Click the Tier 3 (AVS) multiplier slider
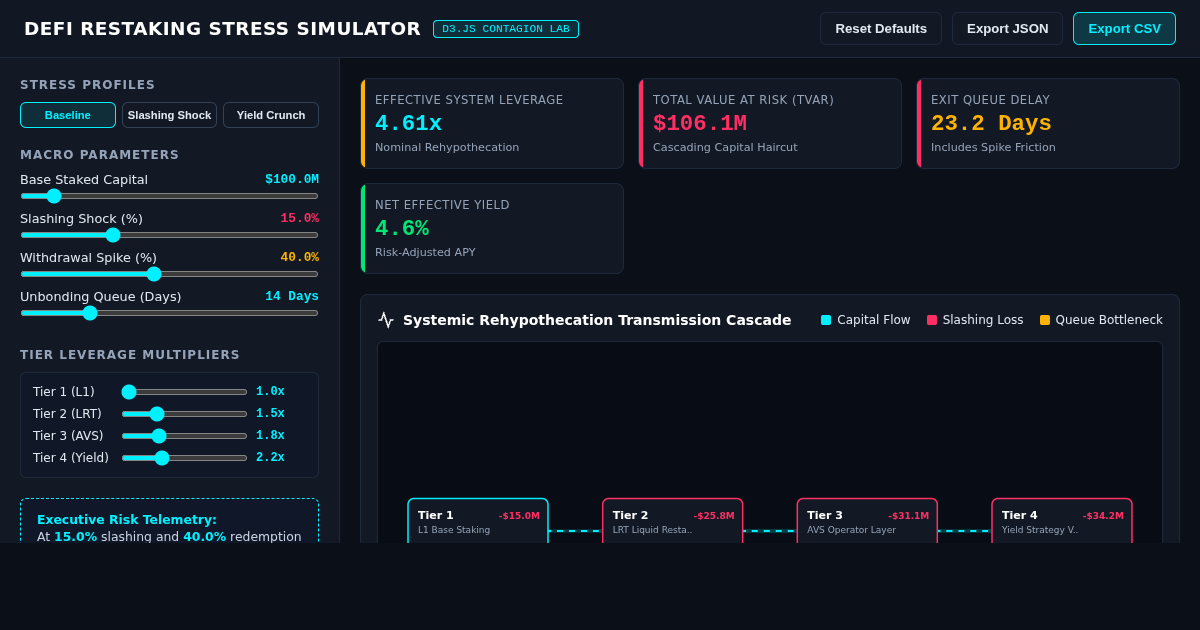This screenshot has width=1200, height=630. tap(184, 436)
